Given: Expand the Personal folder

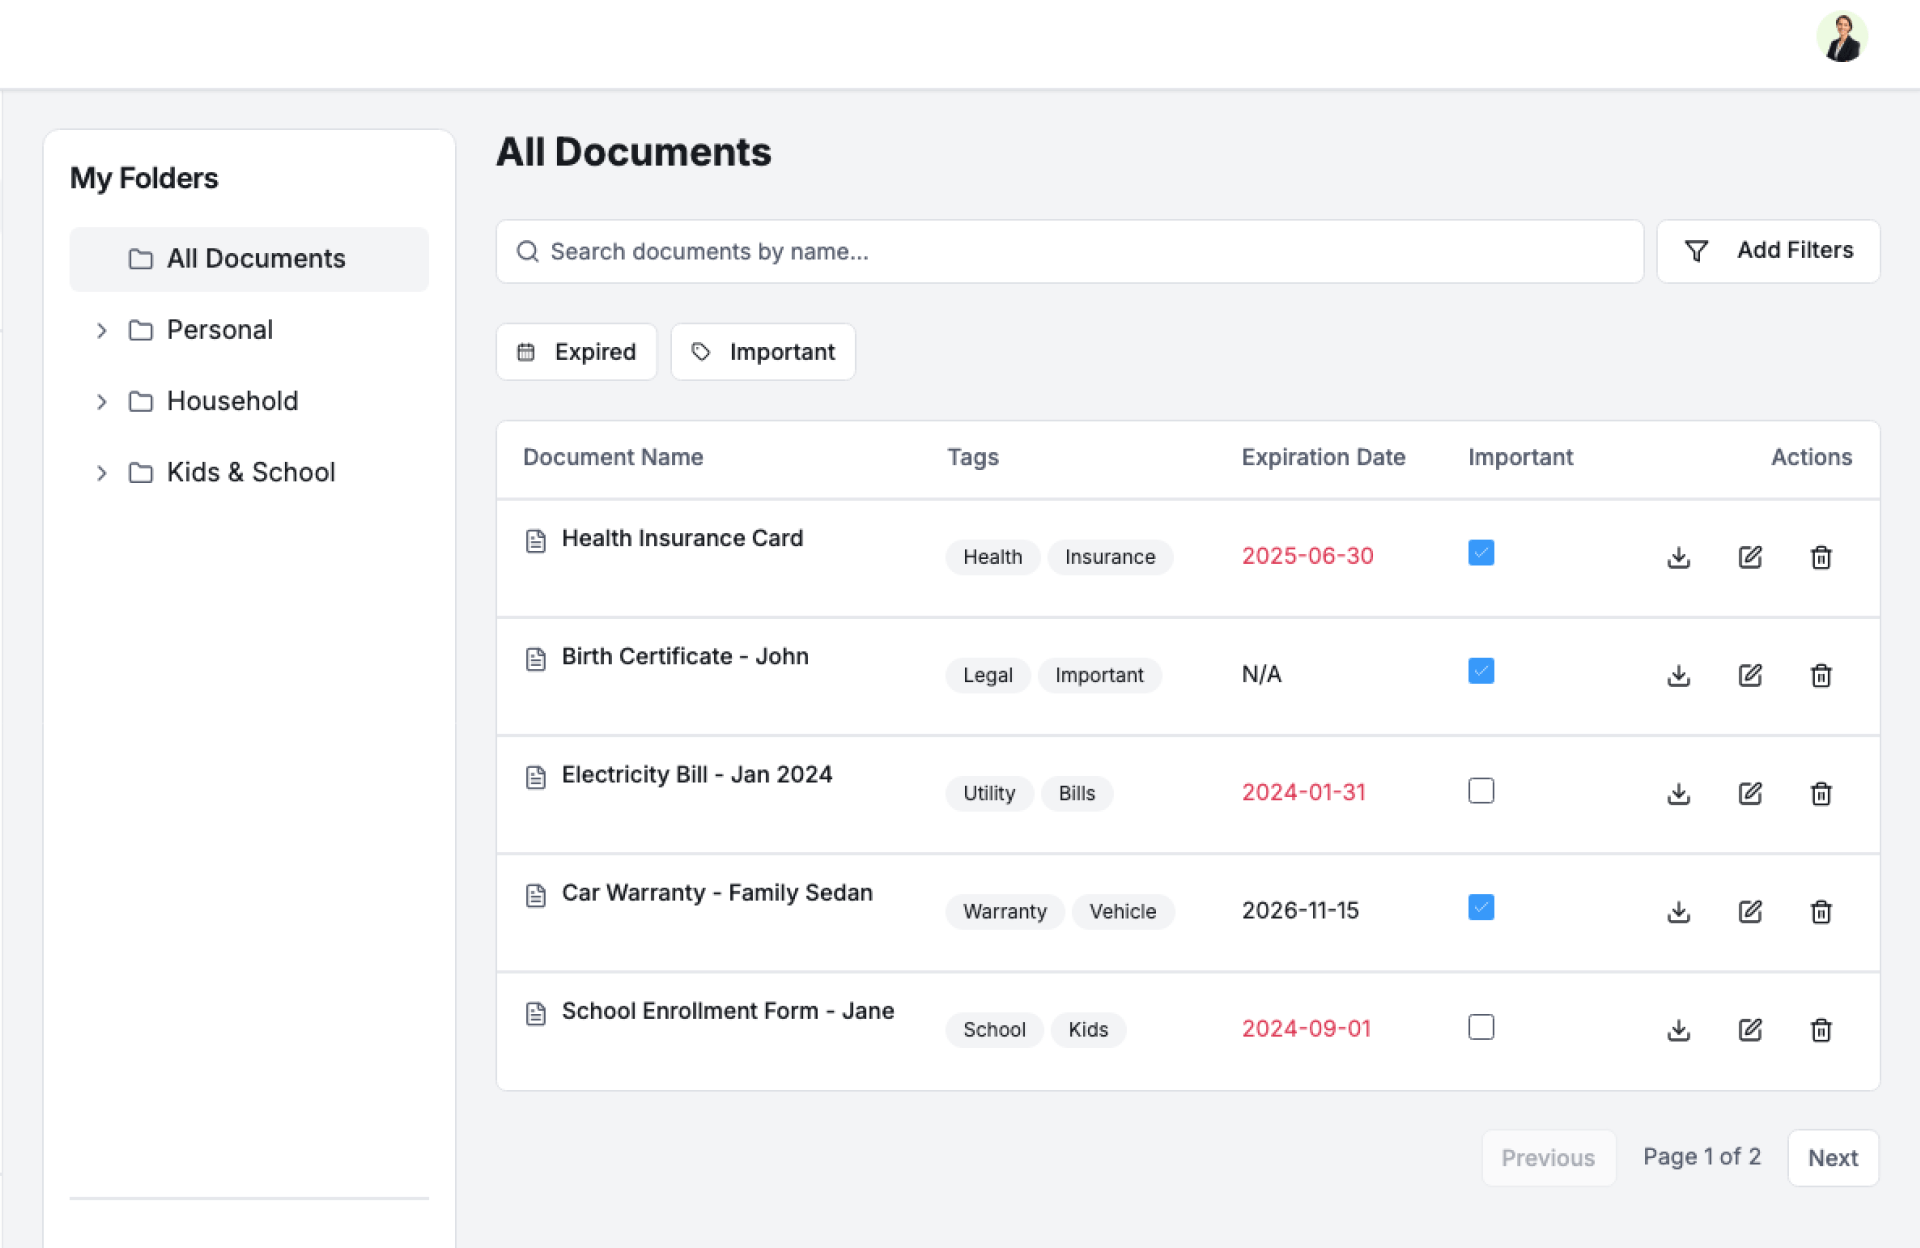Looking at the screenshot, I should tap(101, 330).
